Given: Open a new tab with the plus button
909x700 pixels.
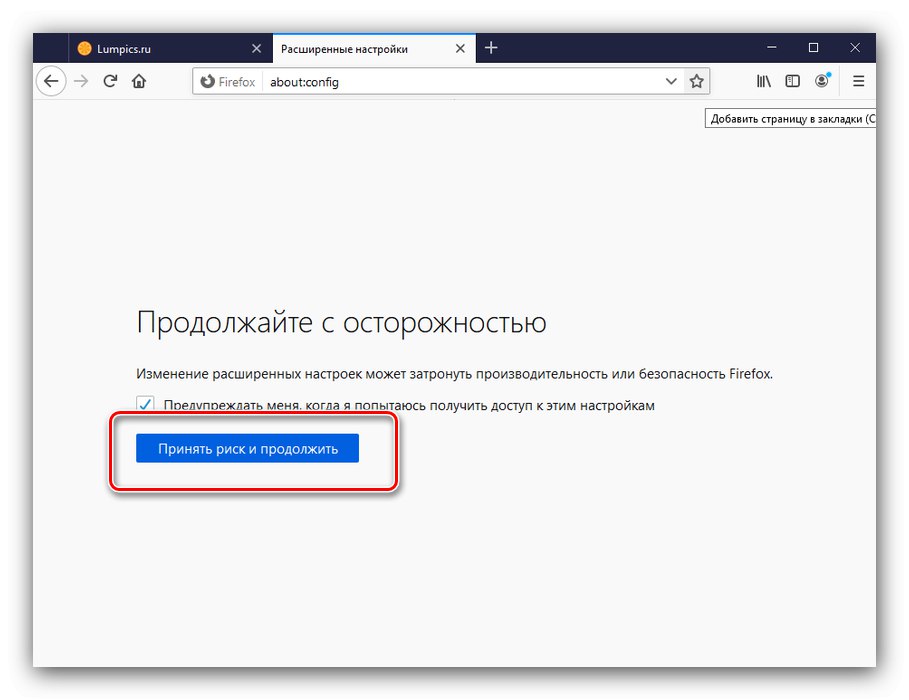Looking at the screenshot, I should point(491,47).
